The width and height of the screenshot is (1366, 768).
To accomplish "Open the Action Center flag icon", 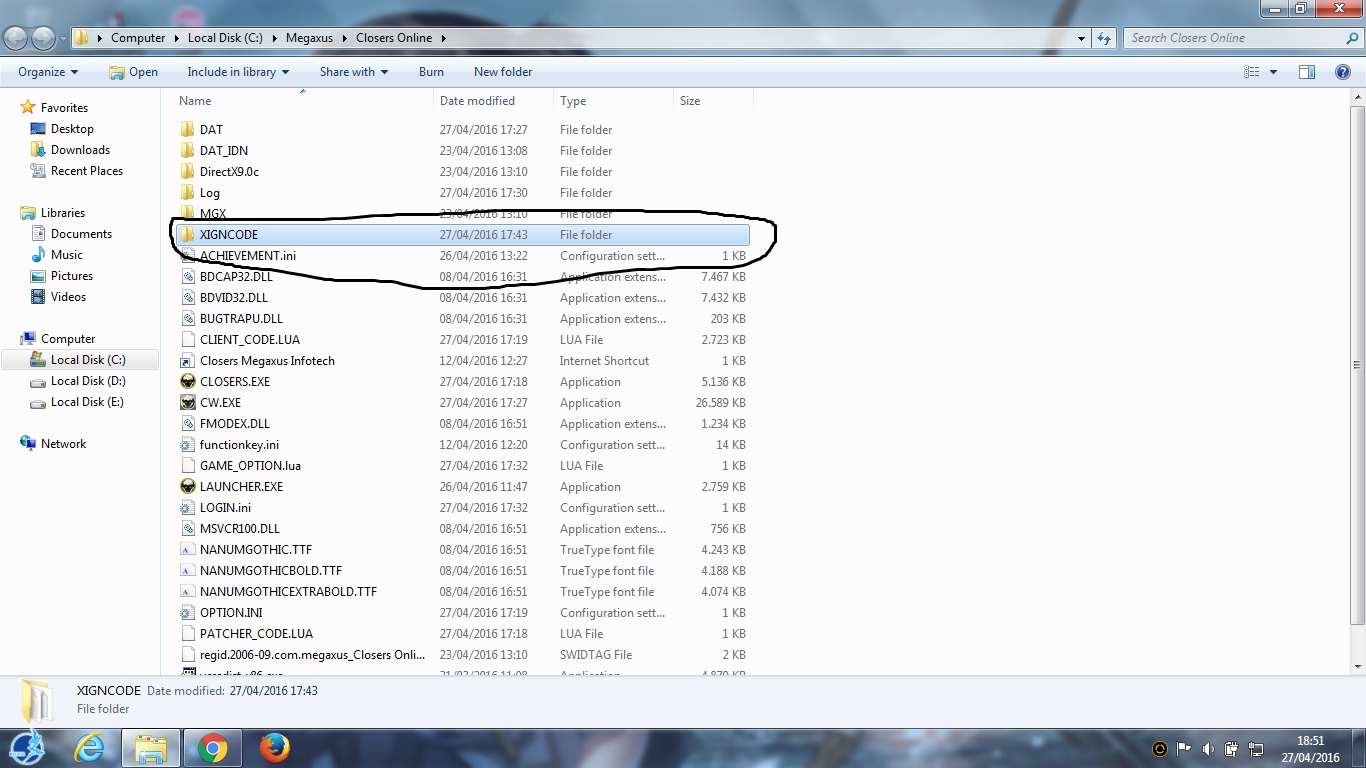I will [1184, 749].
